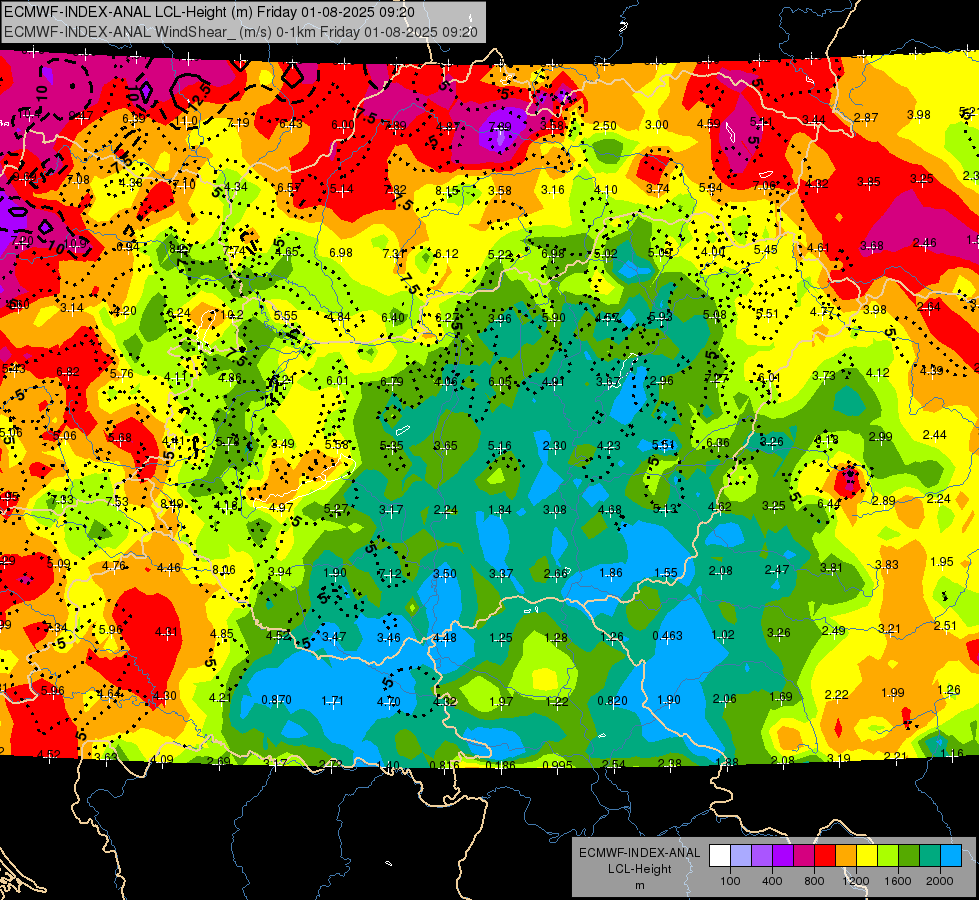Click the lime green legend swatch
979x900 pixels.
pos(888,856)
